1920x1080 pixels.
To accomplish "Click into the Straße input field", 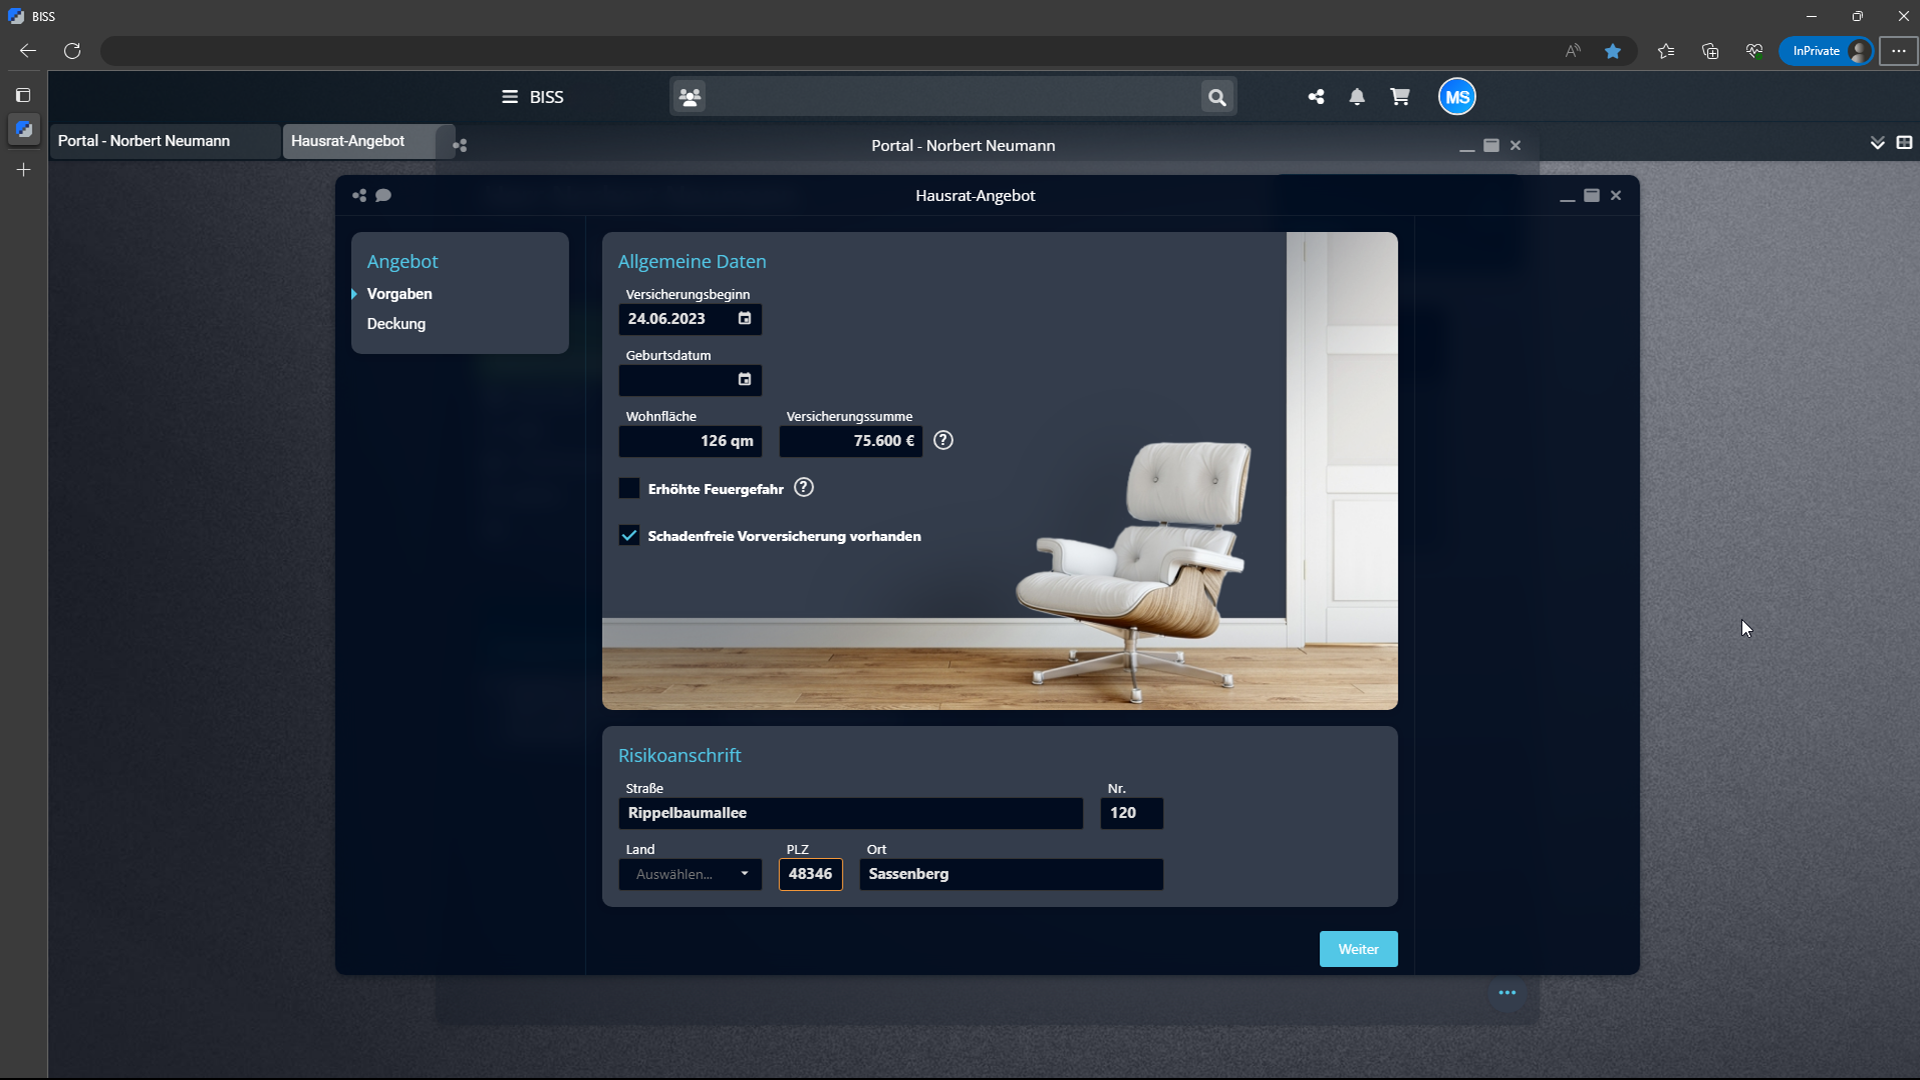I will (x=850, y=813).
